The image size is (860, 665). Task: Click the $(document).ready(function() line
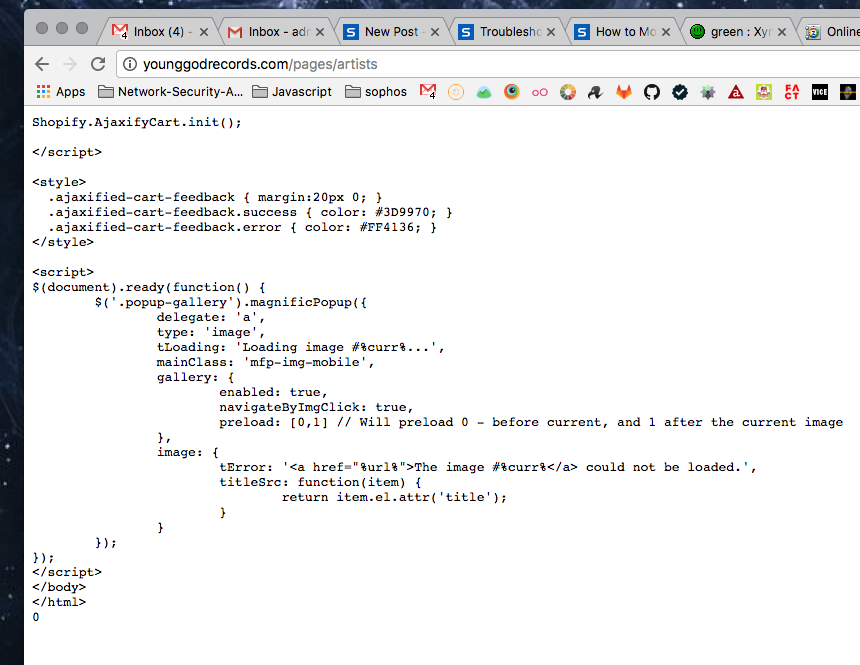(149, 287)
